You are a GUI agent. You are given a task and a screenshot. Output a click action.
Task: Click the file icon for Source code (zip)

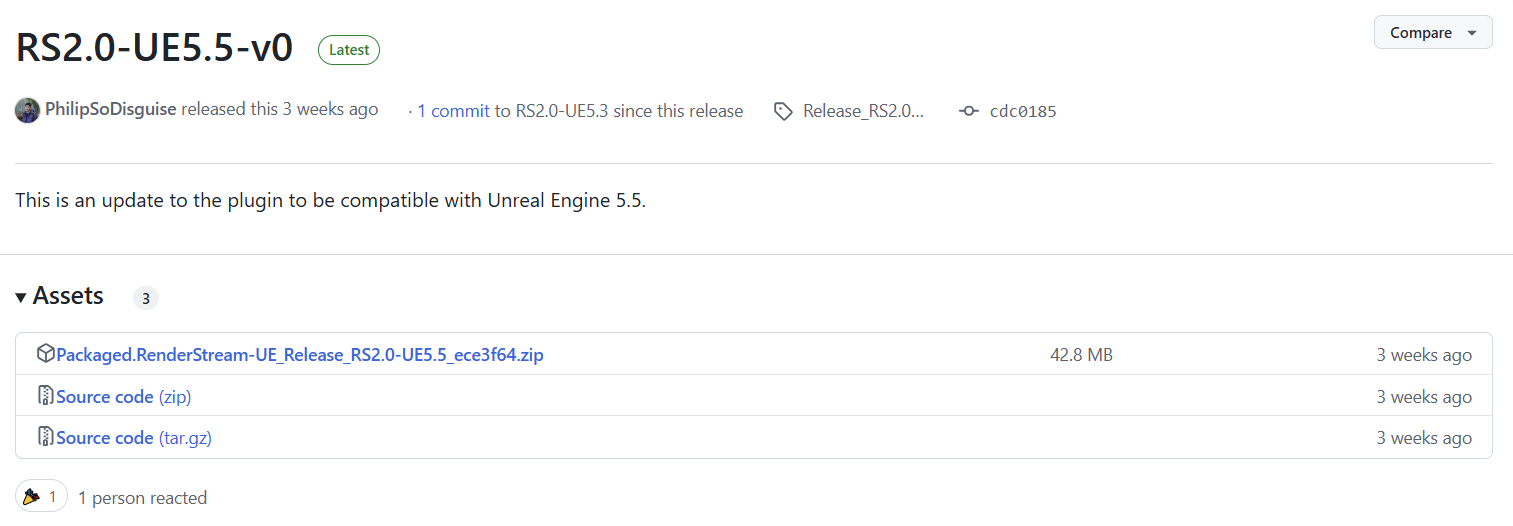(x=45, y=396)
